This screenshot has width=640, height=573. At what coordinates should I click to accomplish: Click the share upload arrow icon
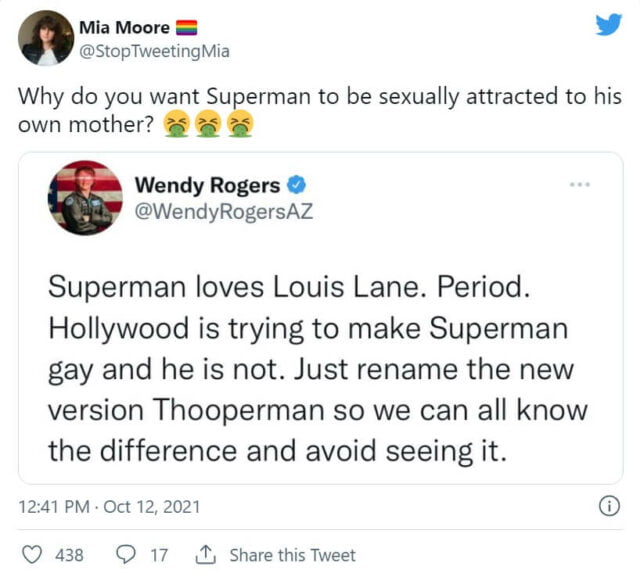coord(208,554)
